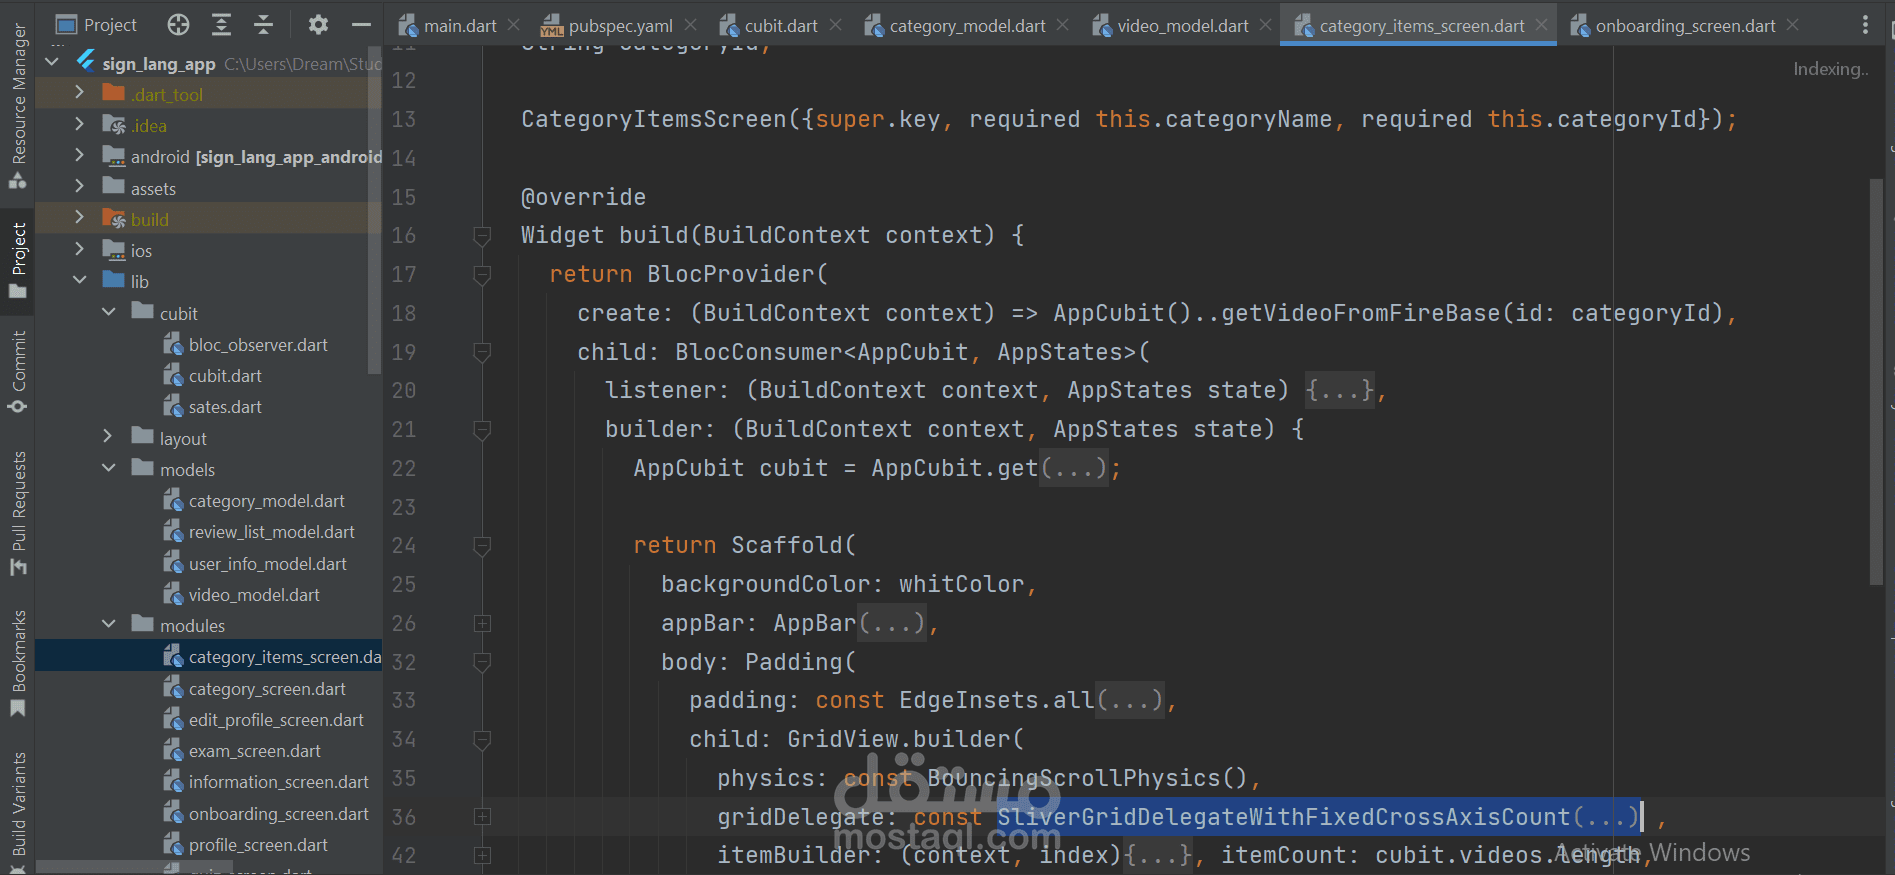Toggle fold marker on line 26 appBar
Viewport: 1895px width, 875px height.
tap(482, 624)
